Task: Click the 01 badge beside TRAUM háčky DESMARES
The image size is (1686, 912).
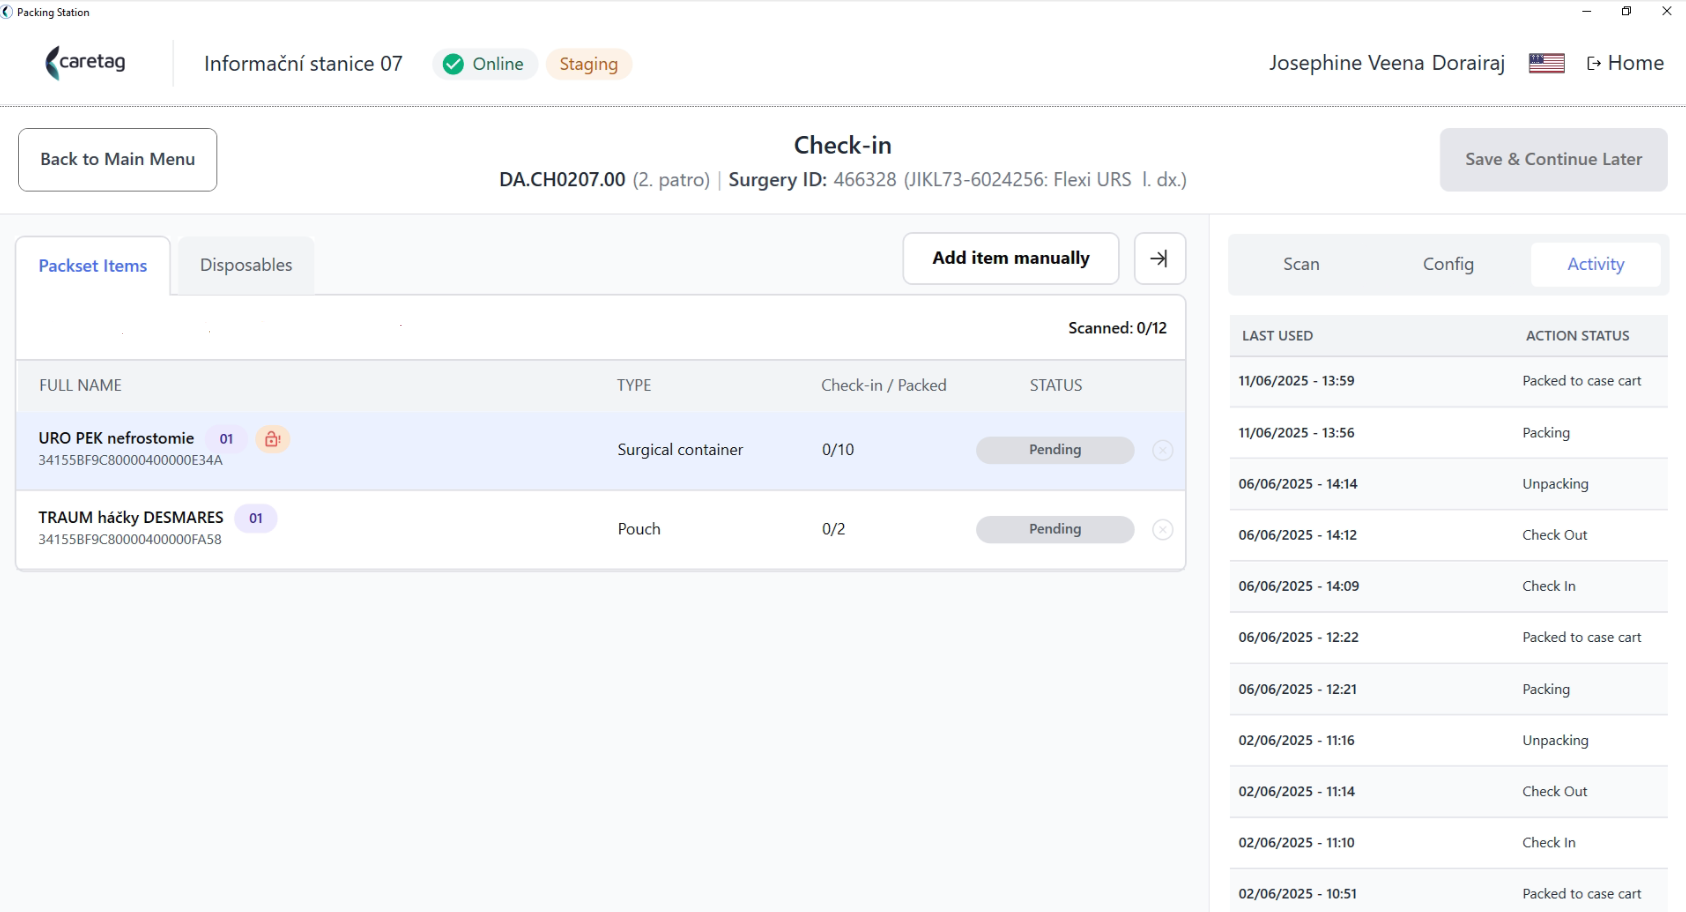Action: [x=256, y=518]
